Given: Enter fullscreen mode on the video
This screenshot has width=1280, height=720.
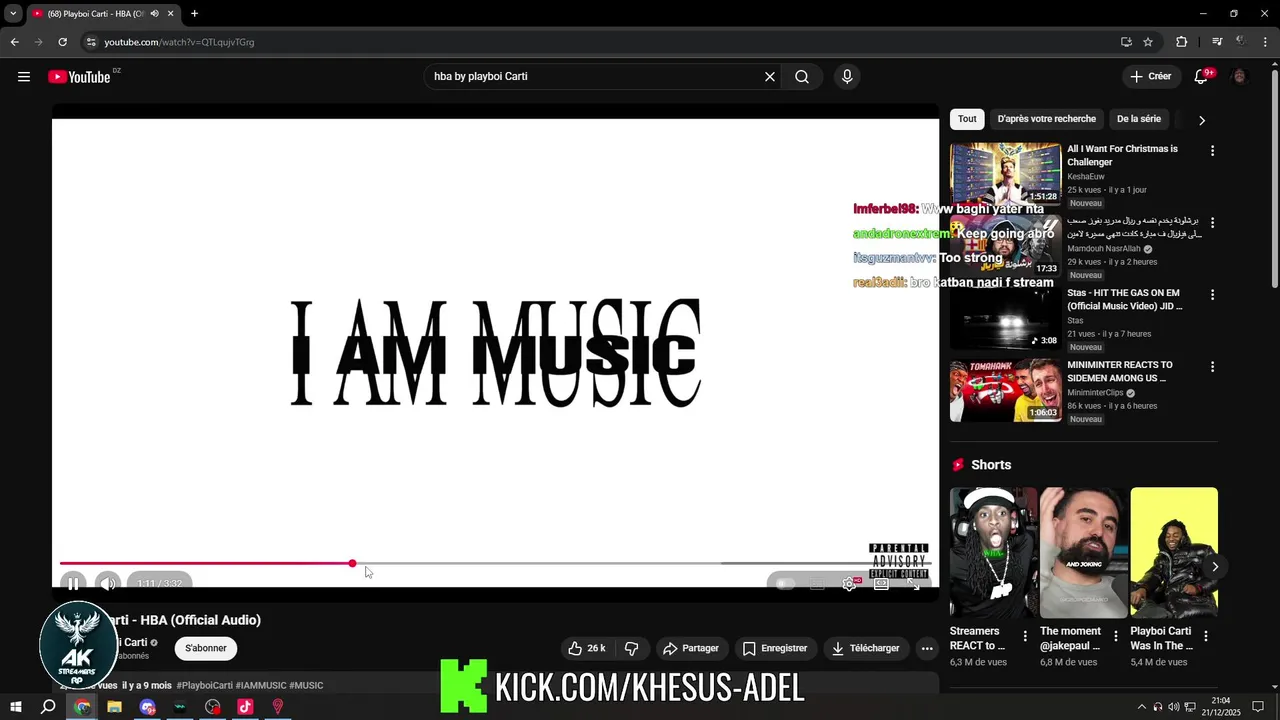Looking at the screenshot, I should pyautogui.click(x=913, y=584).
